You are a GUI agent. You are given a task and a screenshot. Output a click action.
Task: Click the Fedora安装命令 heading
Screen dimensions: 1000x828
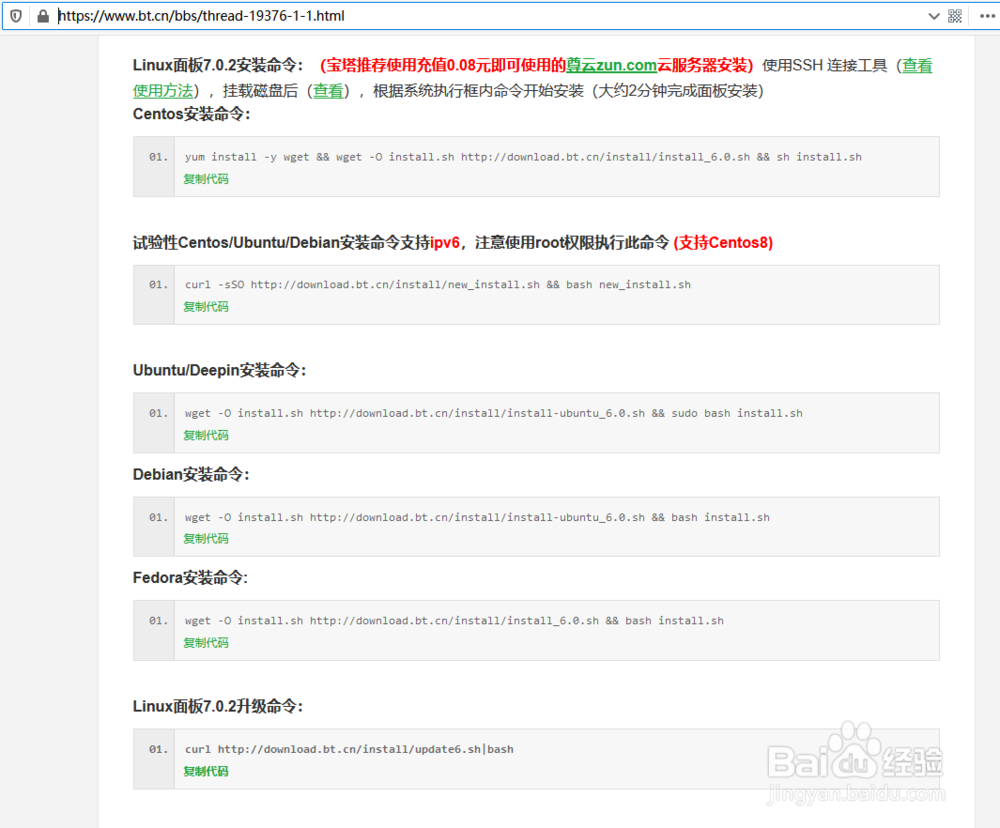[x=190, y=578]
